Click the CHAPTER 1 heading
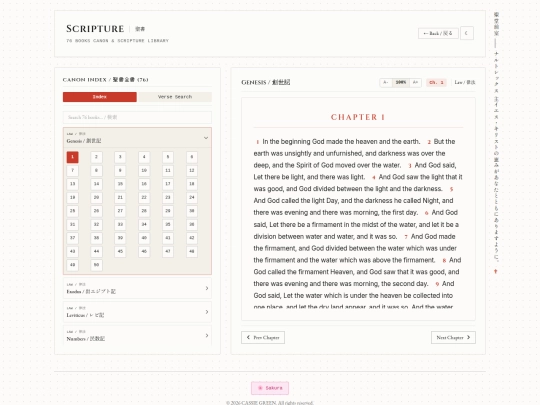 (x=358, y=117)
